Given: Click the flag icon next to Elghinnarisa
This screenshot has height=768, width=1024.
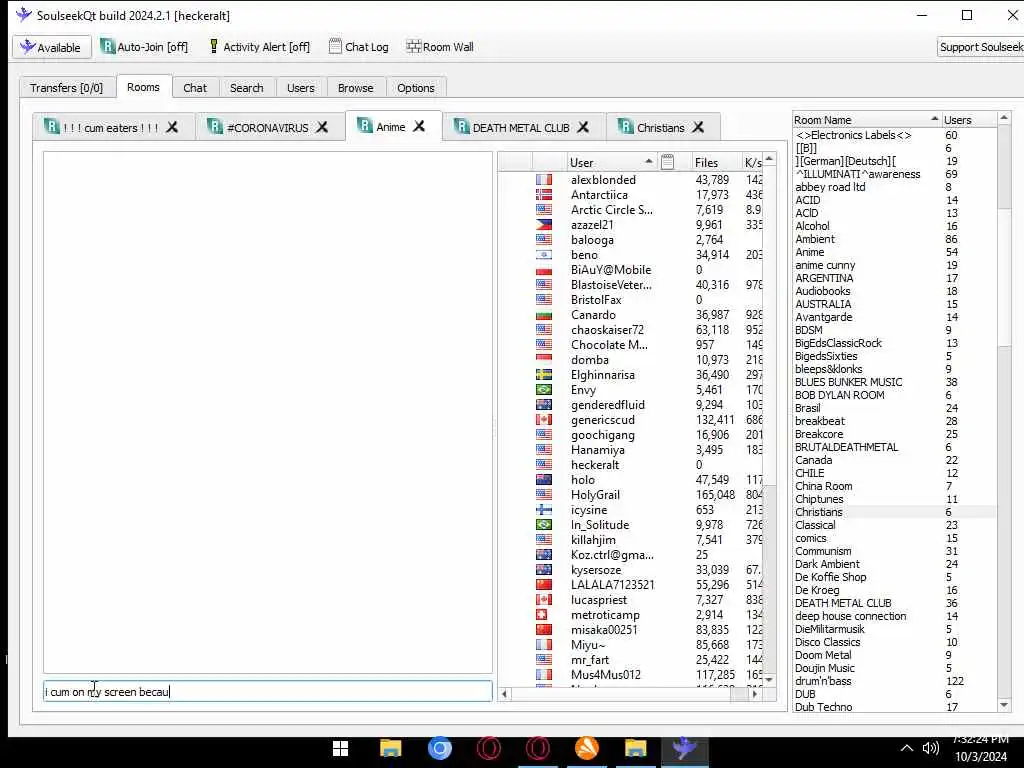Looking at the screenshot, I should point(544,375).
